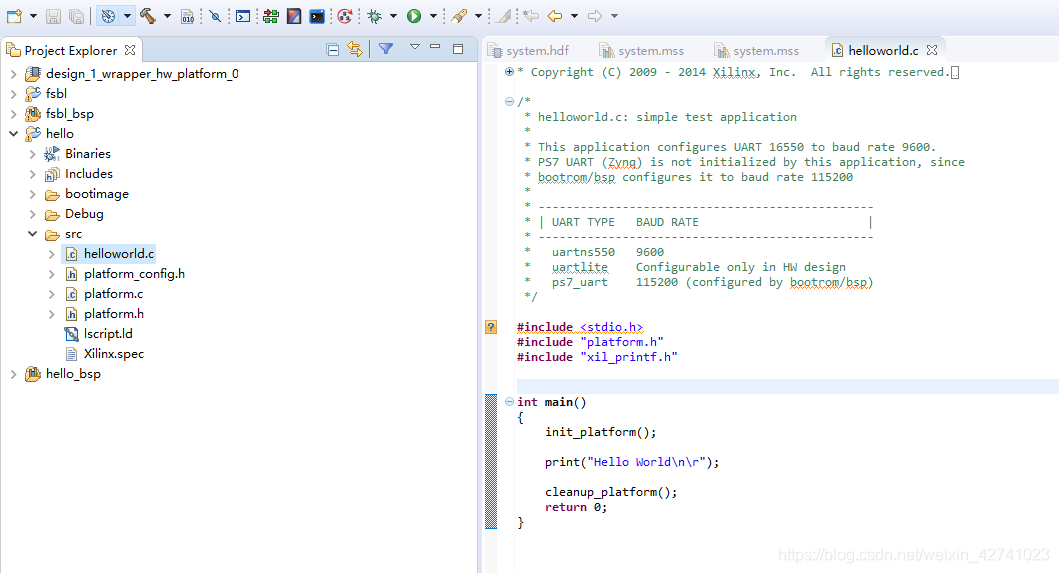The image size is (1059, 573).
Task: Expand the Binaries node
Action: click(32, 154)
